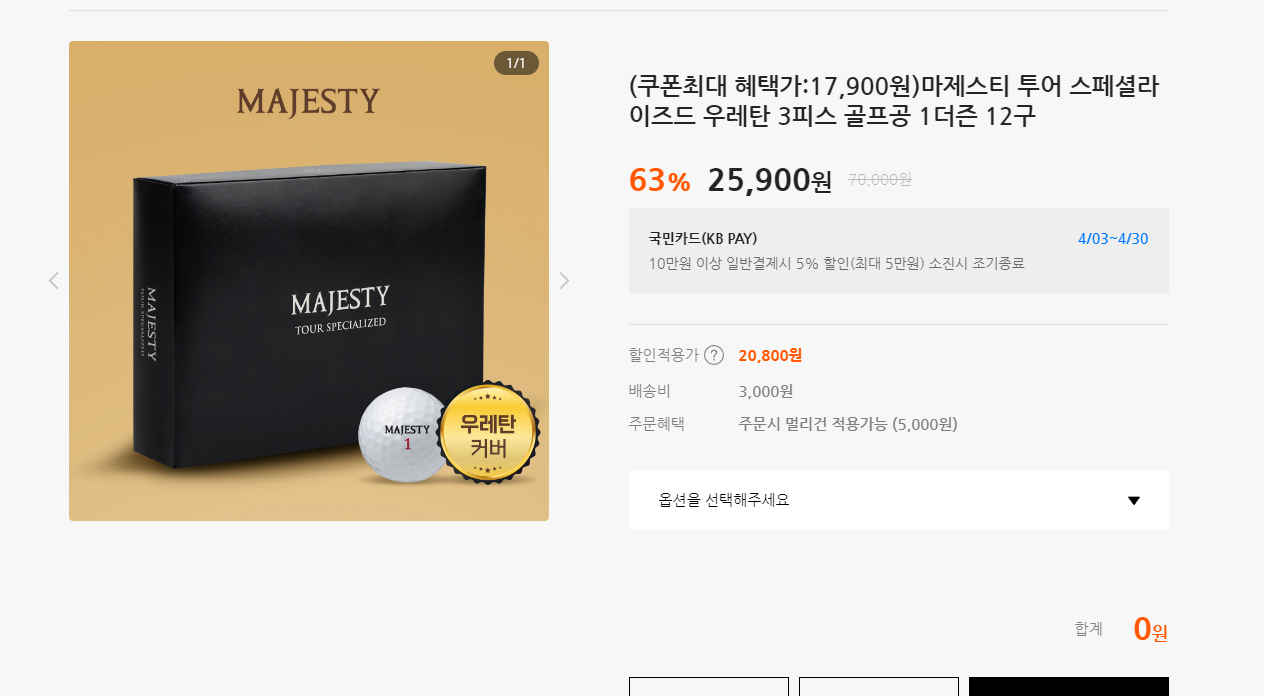Screen dimensions: 1264x696
Task: Click the black triangle arrow of option selector
Action: (1134, 501)
